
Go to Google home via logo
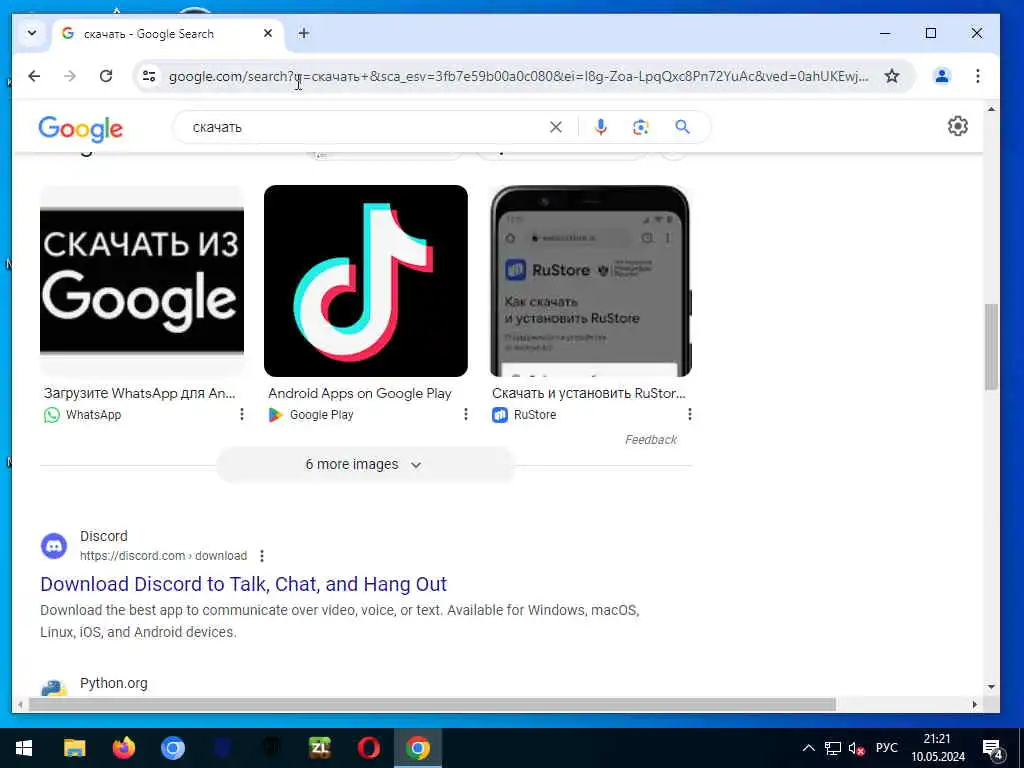pos(80,129)
